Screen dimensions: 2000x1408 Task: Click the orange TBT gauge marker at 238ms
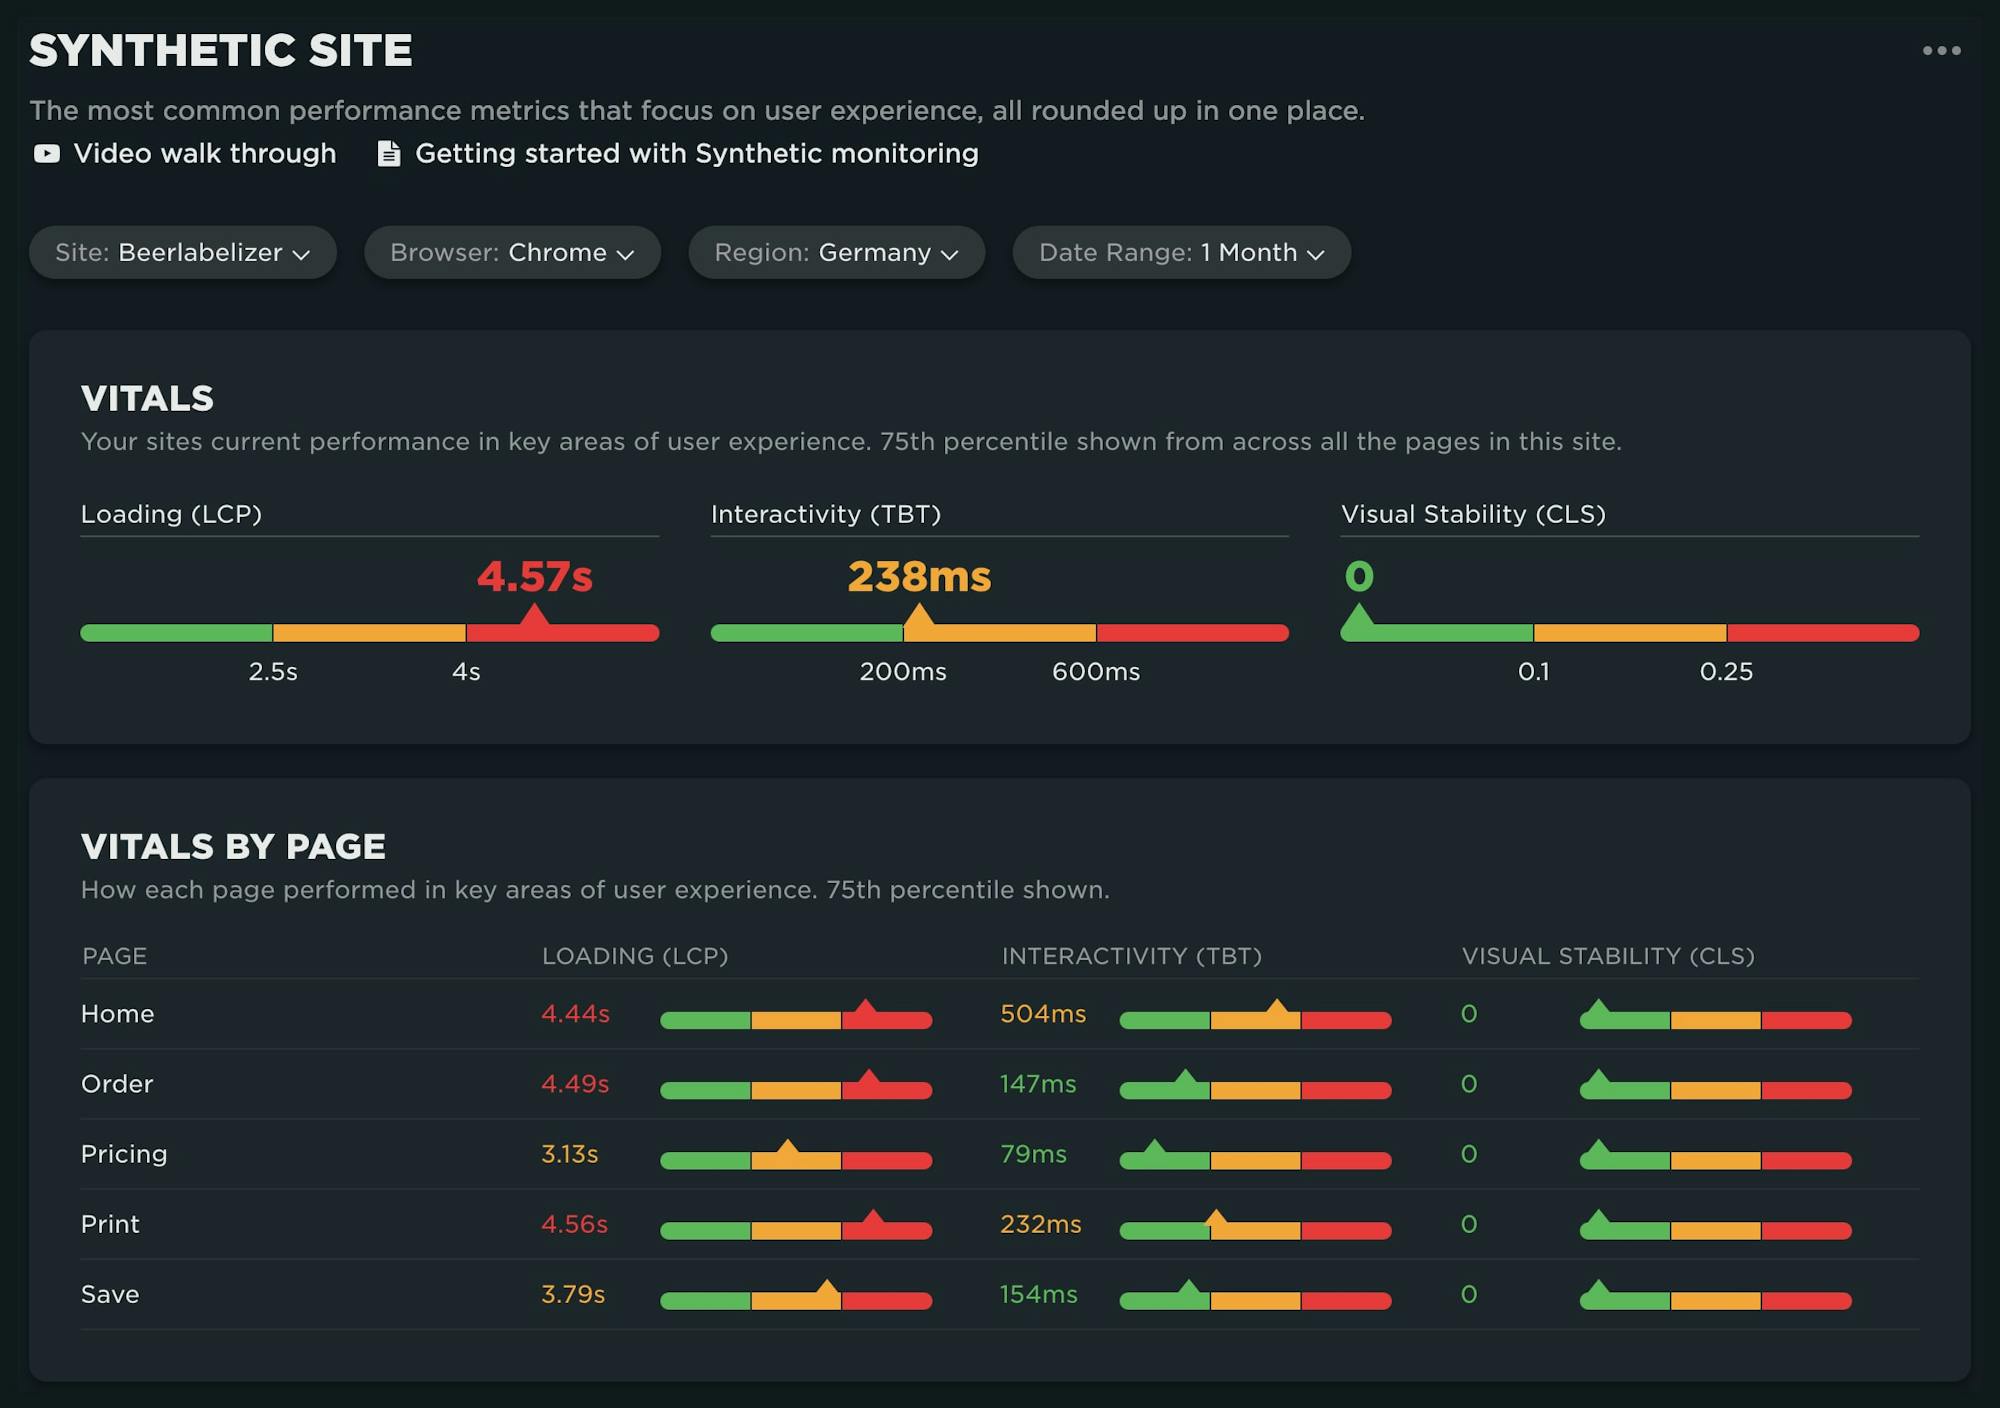pos(920,618)
